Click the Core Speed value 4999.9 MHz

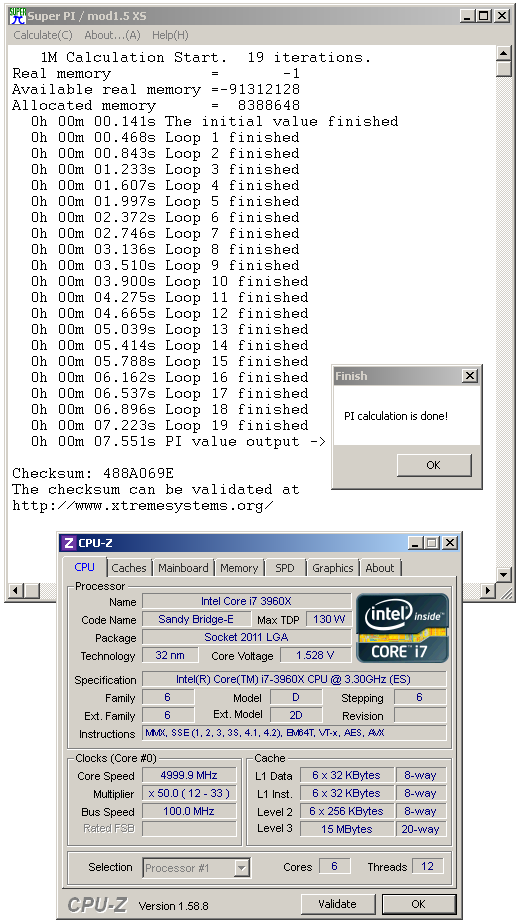coord(189,776)
